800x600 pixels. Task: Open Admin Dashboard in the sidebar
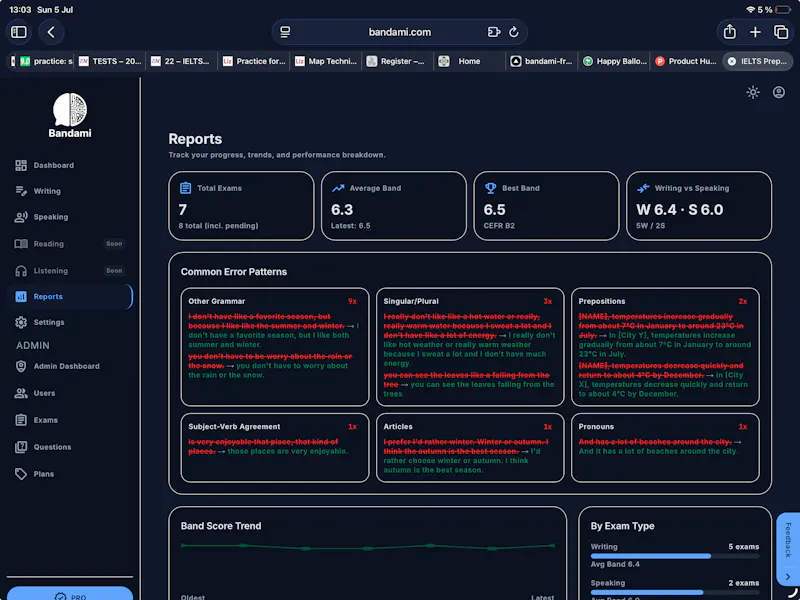pos(70,366)
